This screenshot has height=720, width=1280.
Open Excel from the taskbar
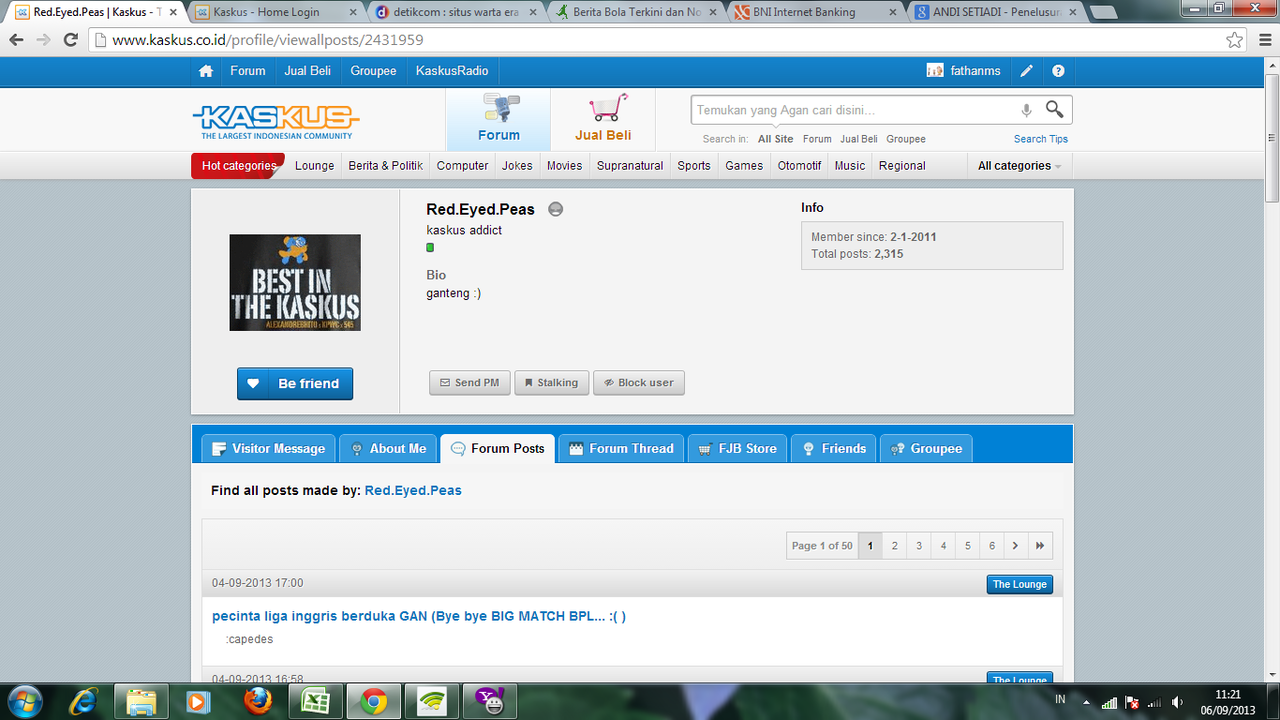pos(316,702)
